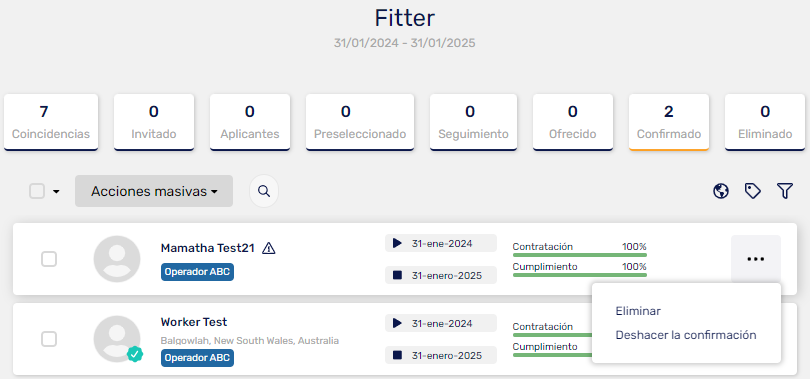This screenshot has width=810, height=379.
Task: Open the search magnifier icon
Action: [264, 191]
